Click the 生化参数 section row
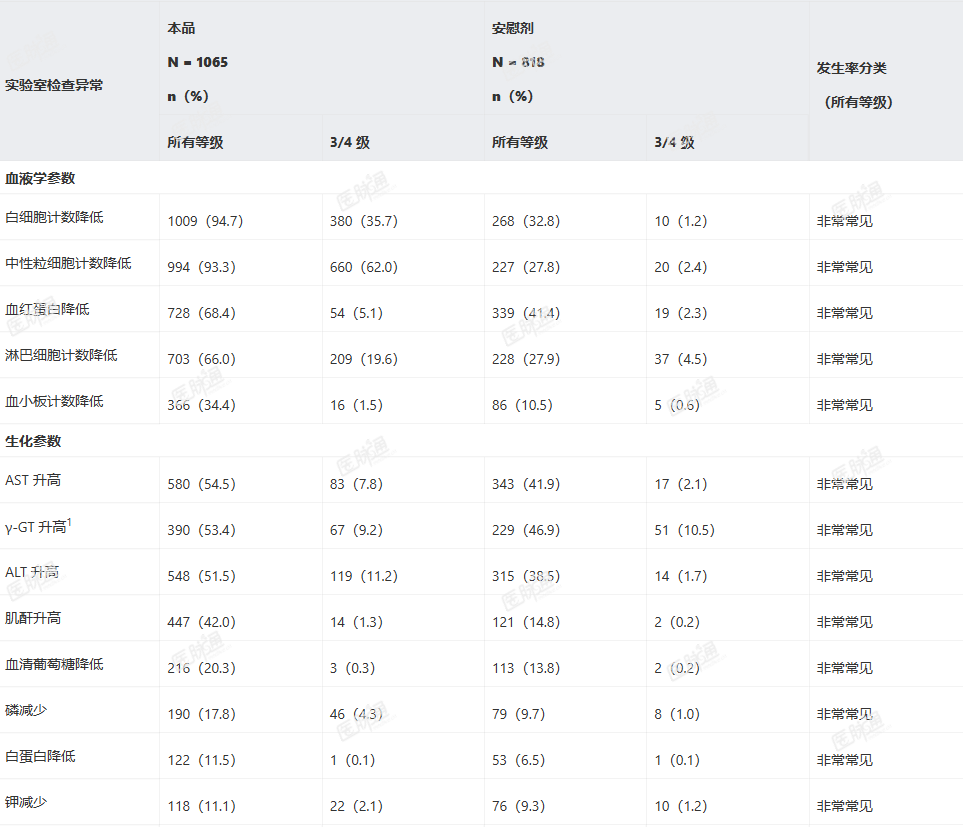 (x=482, y=441)
